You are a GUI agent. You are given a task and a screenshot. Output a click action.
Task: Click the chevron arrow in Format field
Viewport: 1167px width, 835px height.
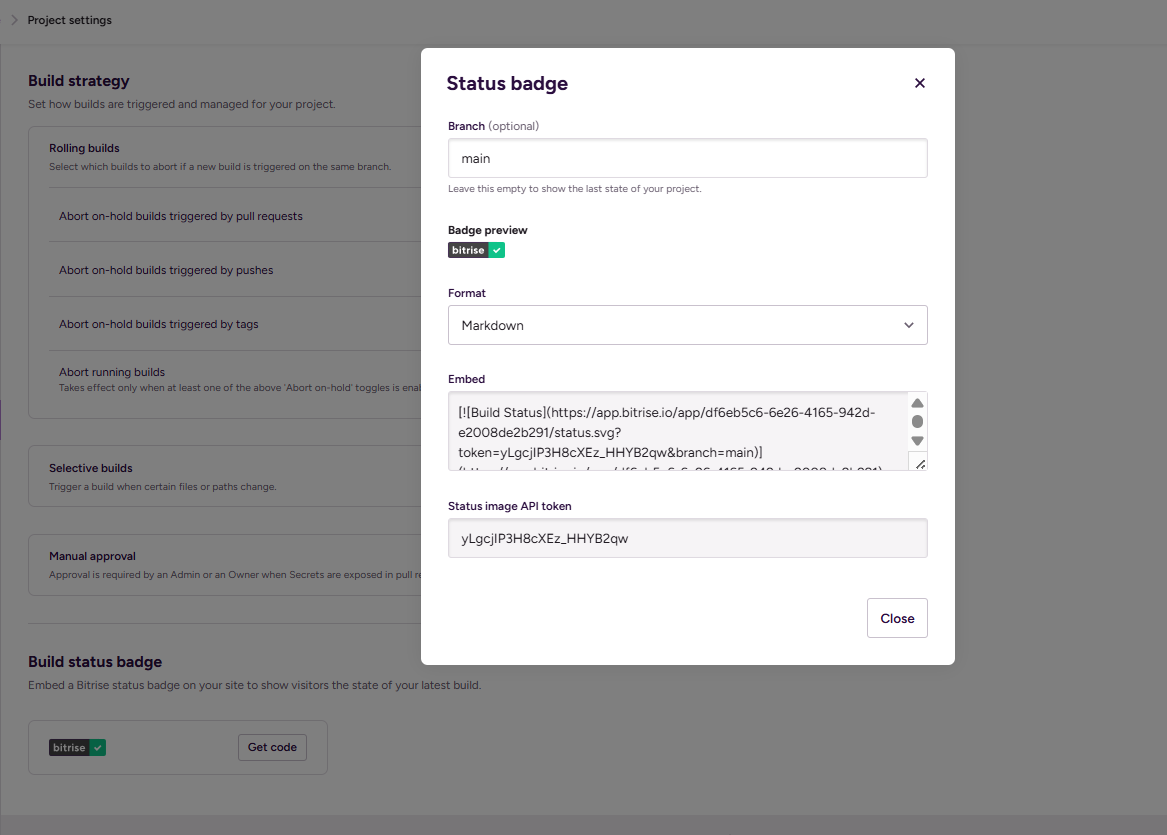[x=908, y=325]
